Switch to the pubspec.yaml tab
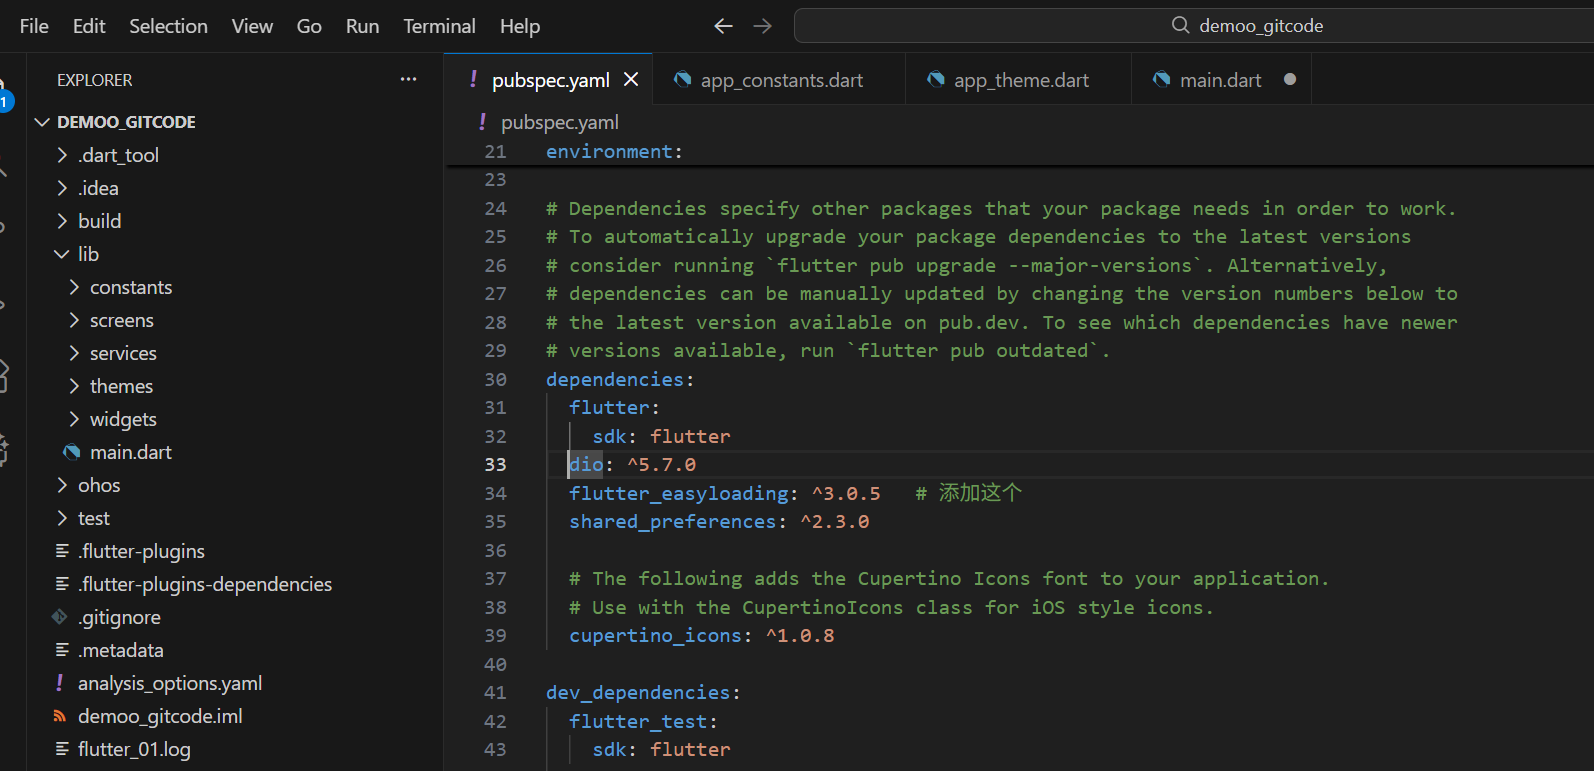The height and width of the screenshot is (771, 1594). click(550, 80)
